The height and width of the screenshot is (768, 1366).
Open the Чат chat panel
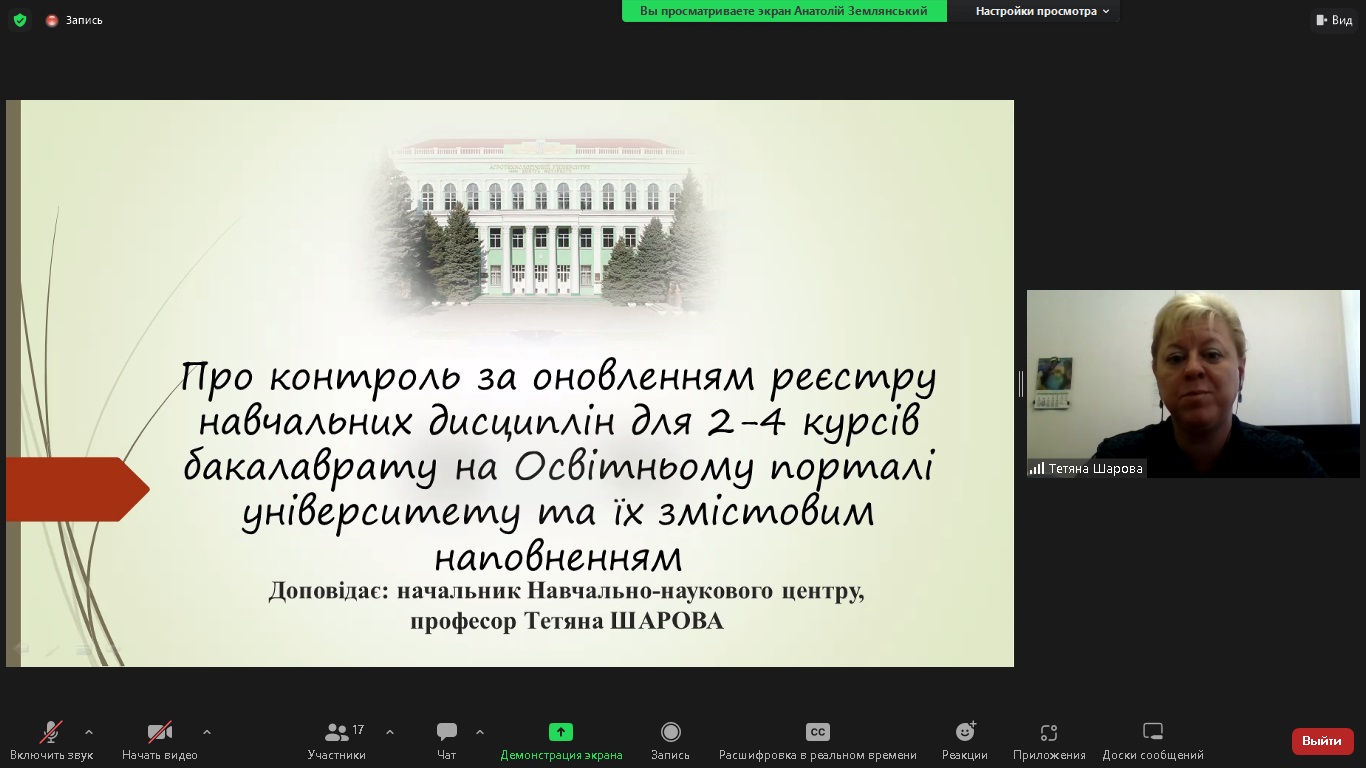(x=447, y=741)
